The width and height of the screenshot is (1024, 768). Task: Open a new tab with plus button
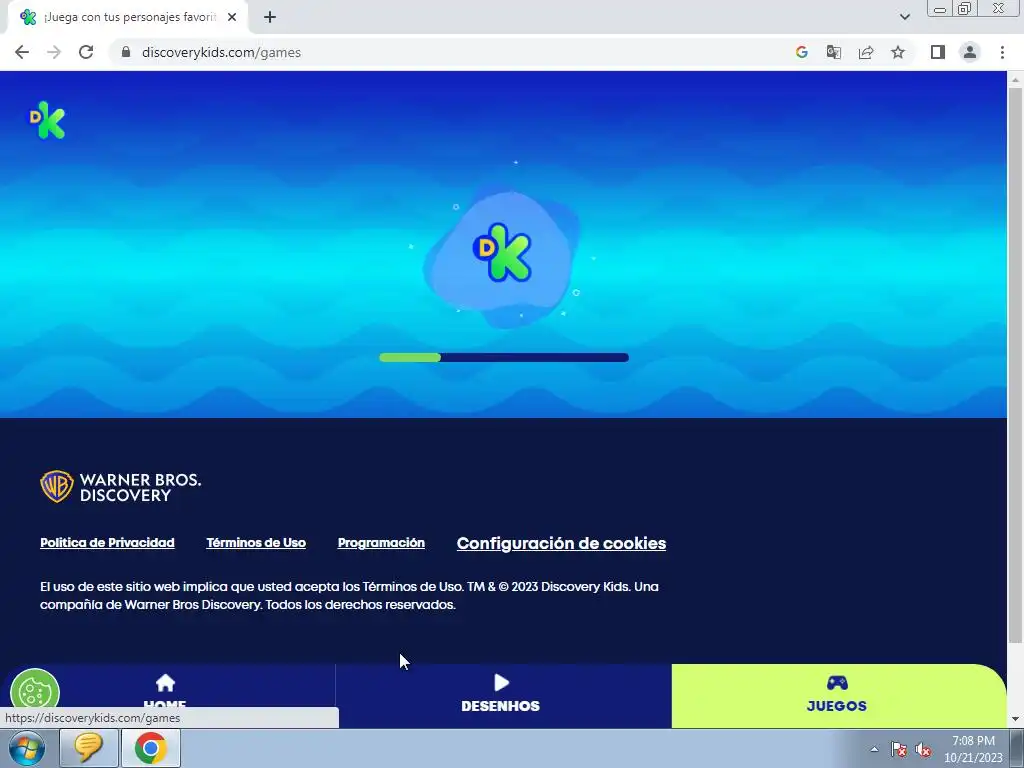[x=270, y=18]
